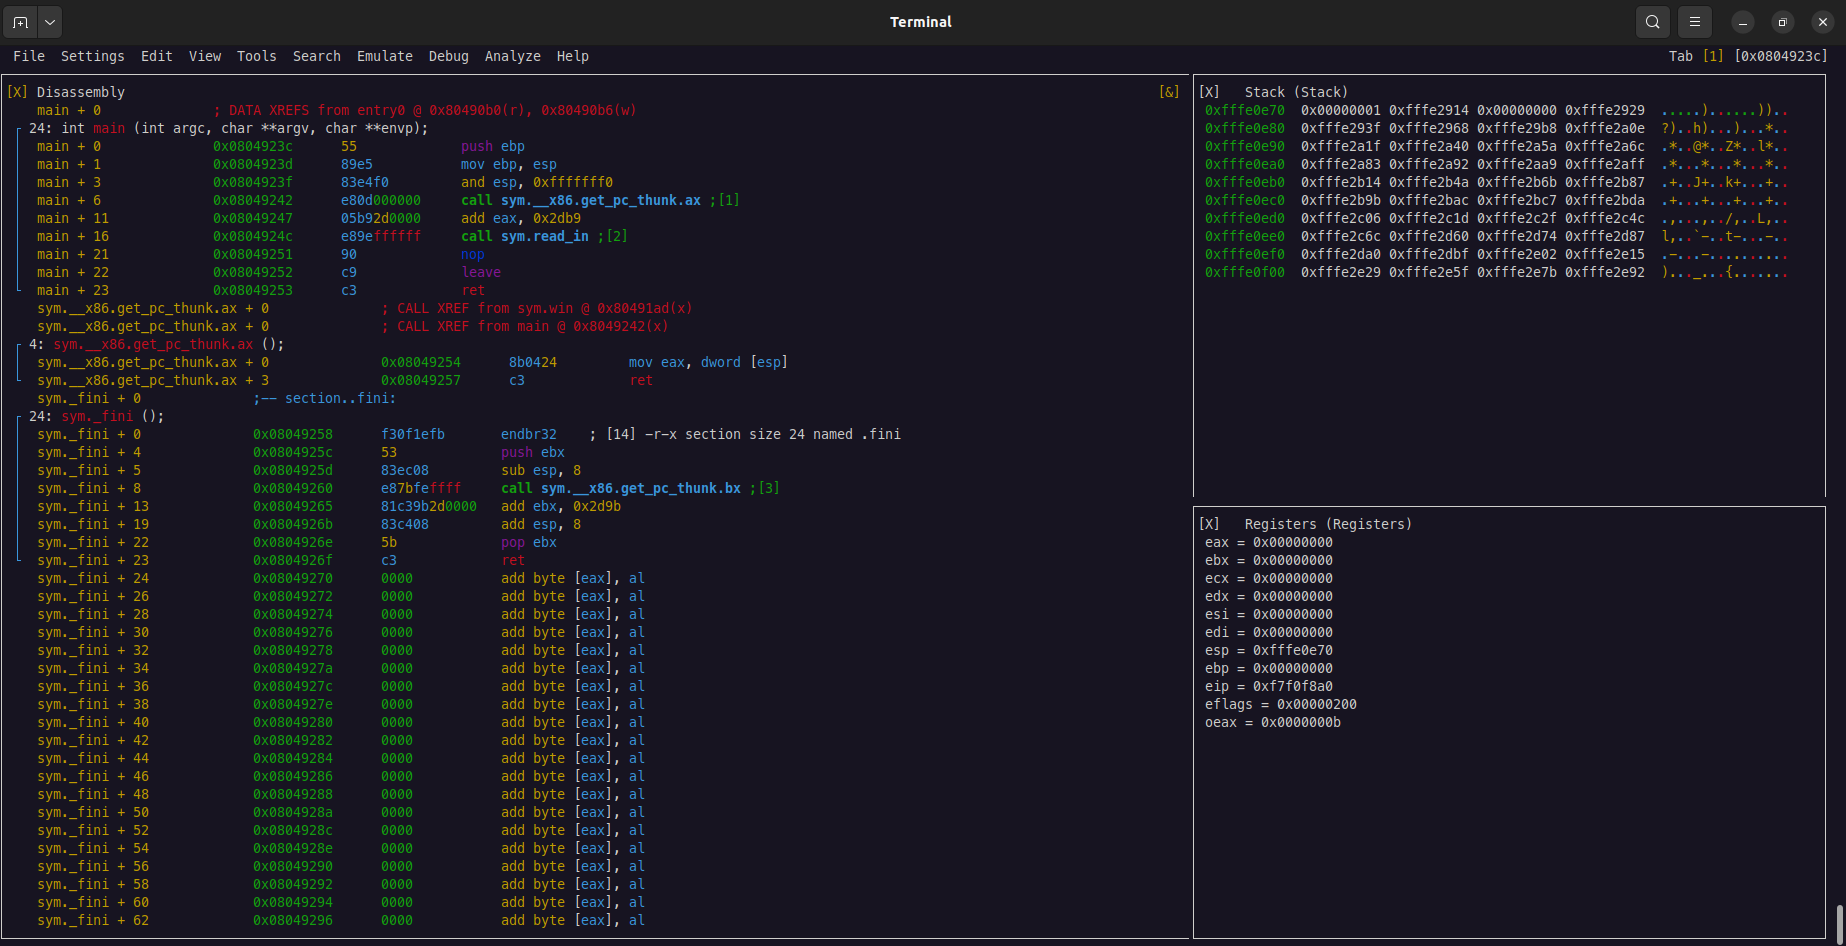The height and width of the screenshot is (946, 1846).
Task: Click the call sym.read_in instruction
Action: point(525,236)
